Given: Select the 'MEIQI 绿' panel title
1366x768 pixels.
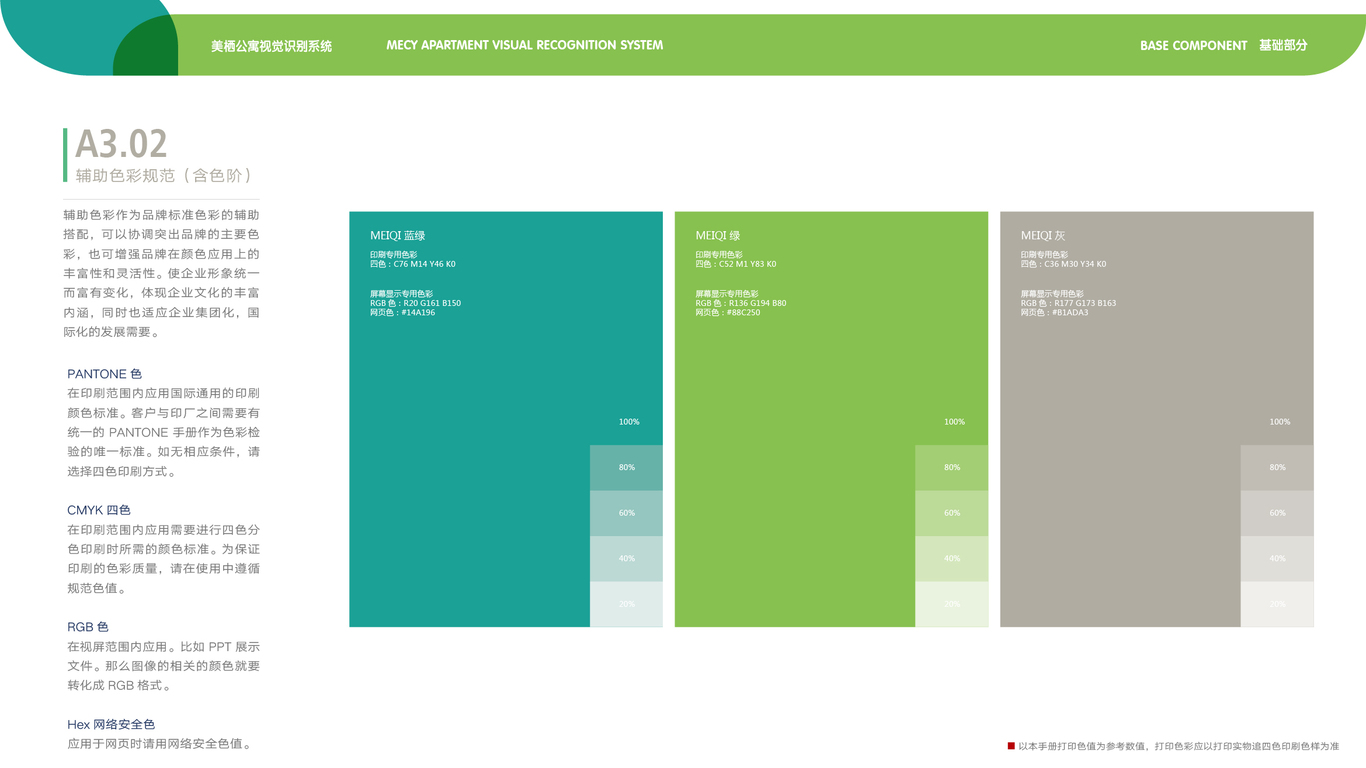Looking at the screenshot, I should (x=718, y=236).
